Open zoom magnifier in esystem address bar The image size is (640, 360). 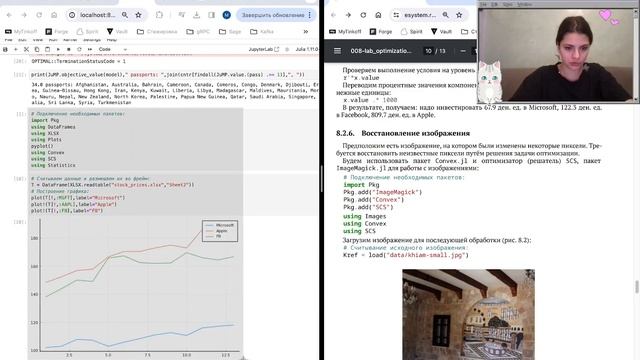click(446, 15)
